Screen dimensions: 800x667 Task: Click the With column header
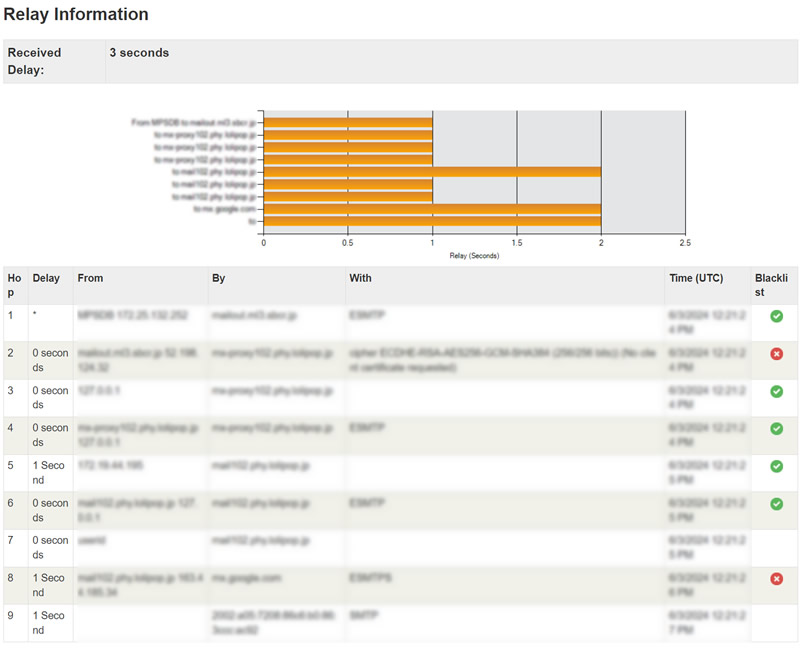[x=360, y=278]
